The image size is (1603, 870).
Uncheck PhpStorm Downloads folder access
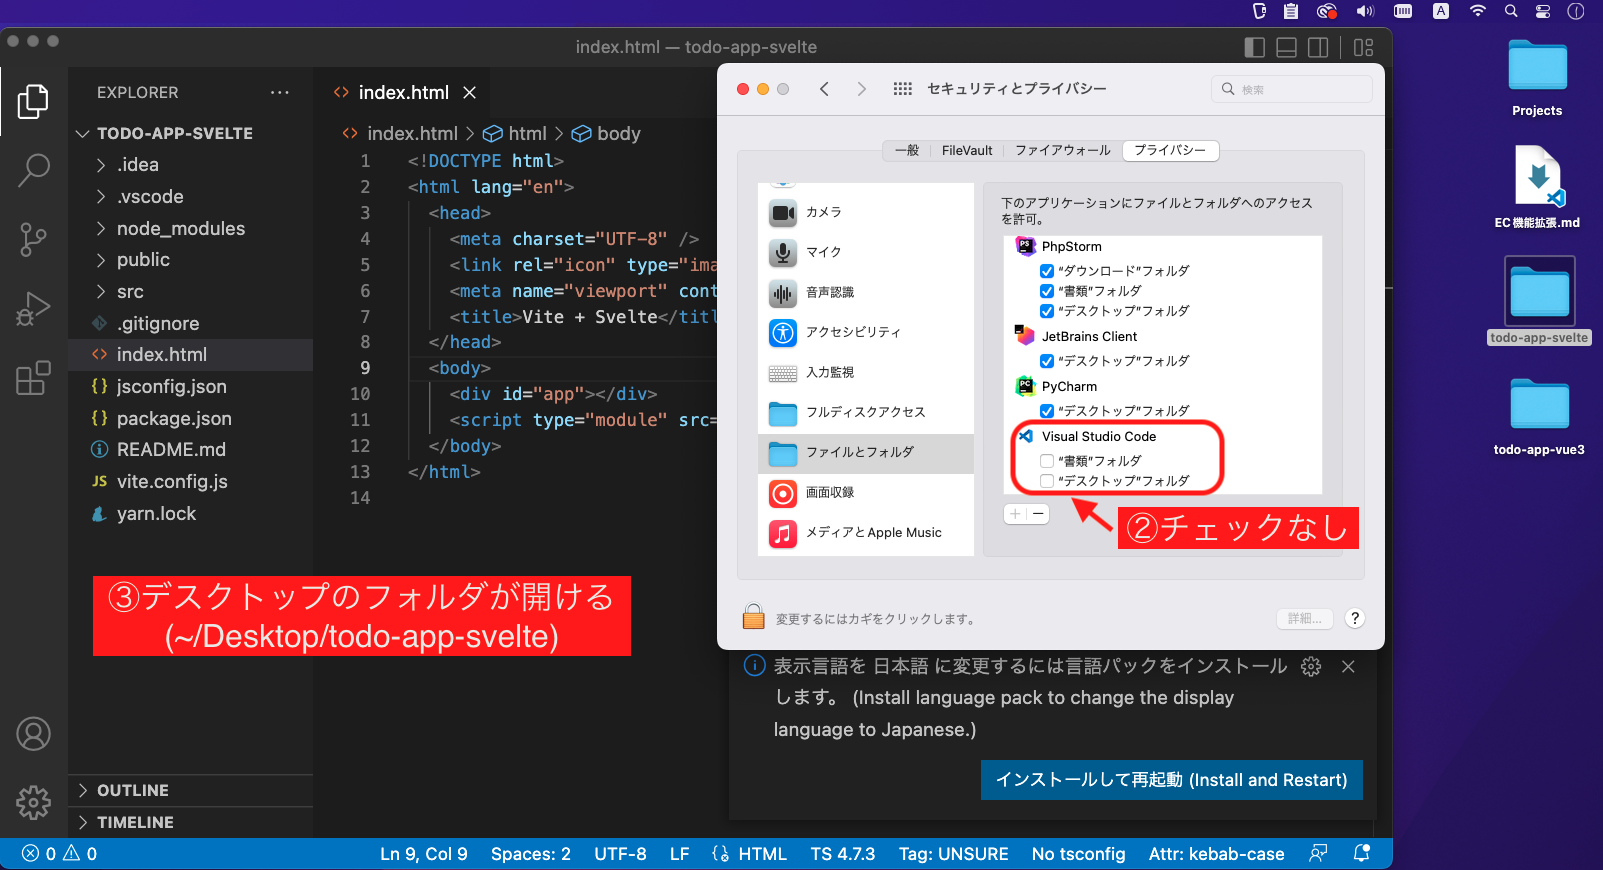[1047, 271]
